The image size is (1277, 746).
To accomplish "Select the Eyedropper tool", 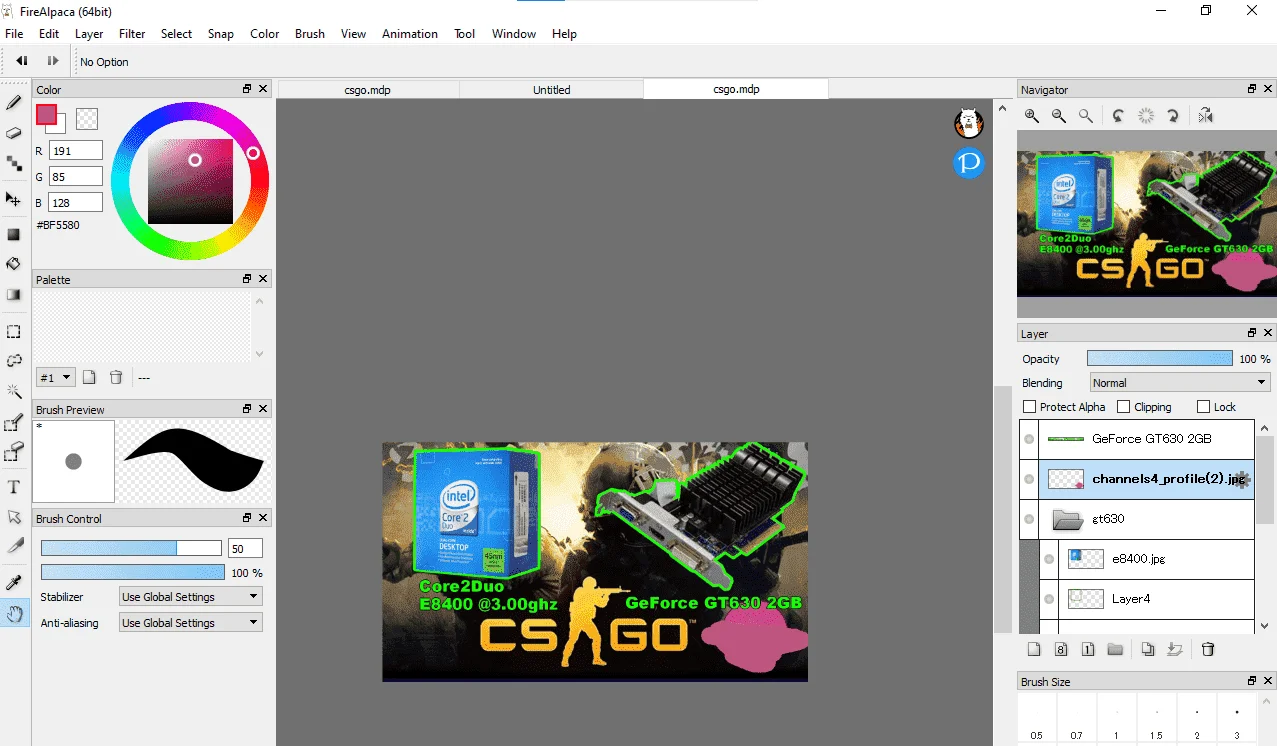I will coord(14,582).
